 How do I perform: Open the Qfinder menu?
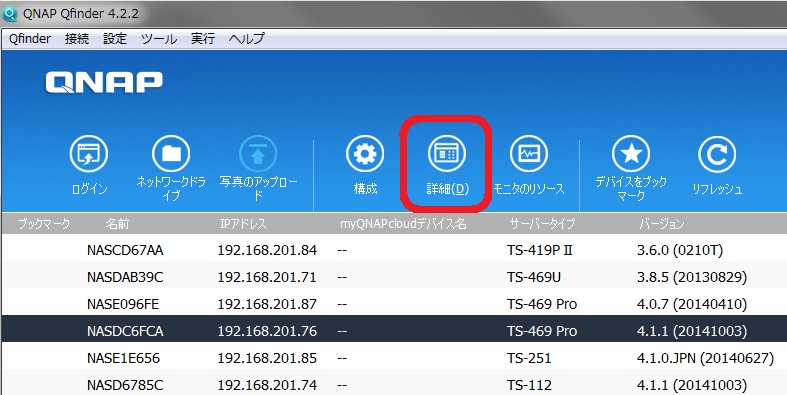(30, 39)
